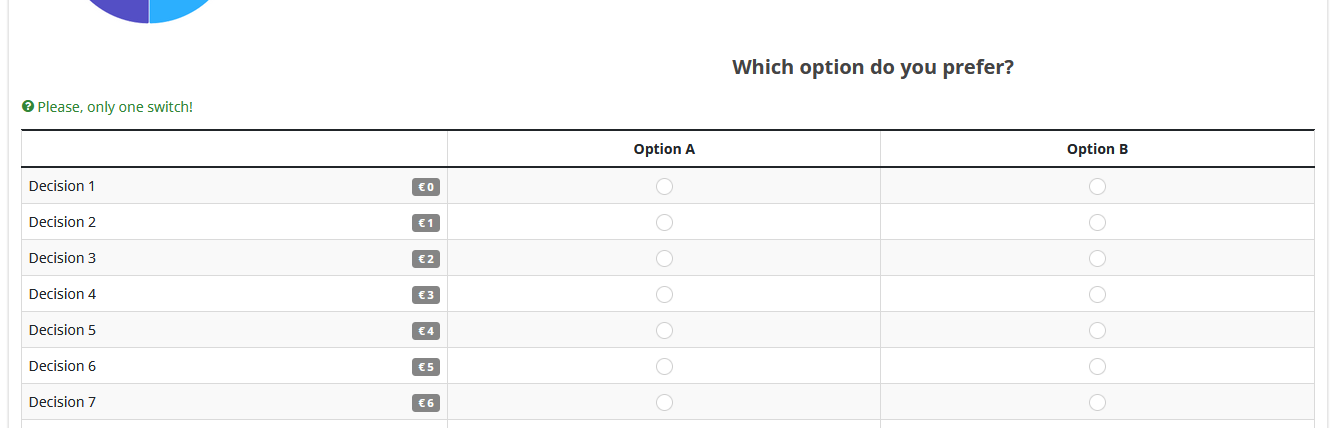
Task: Choose Option B for Decision 2
Action: (1097, 223)
